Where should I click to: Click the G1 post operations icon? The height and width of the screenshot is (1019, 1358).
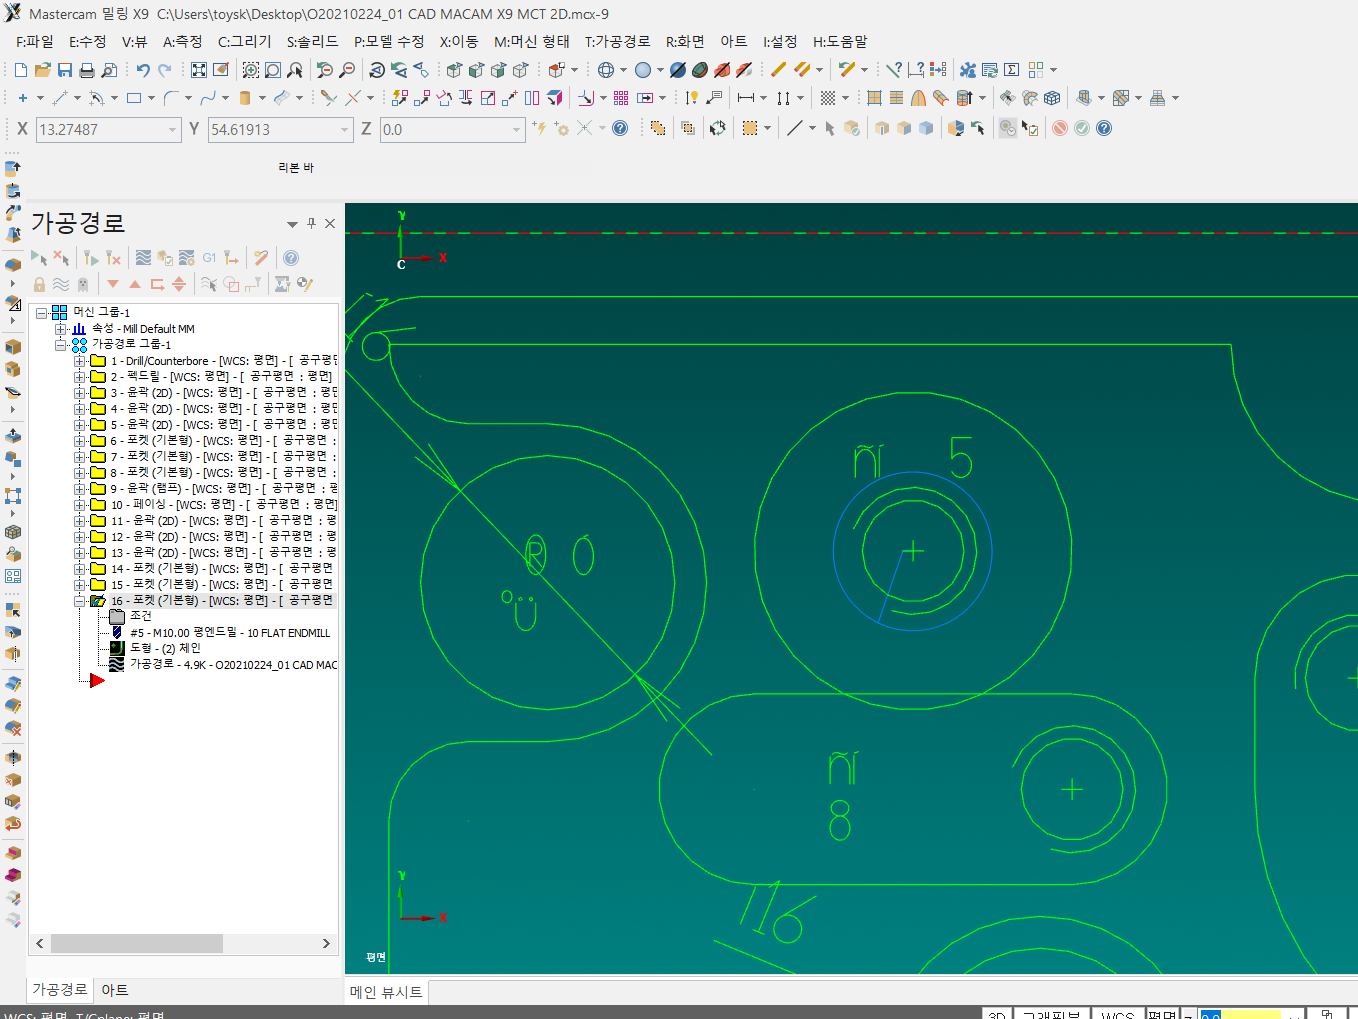(x=209, y=258)
